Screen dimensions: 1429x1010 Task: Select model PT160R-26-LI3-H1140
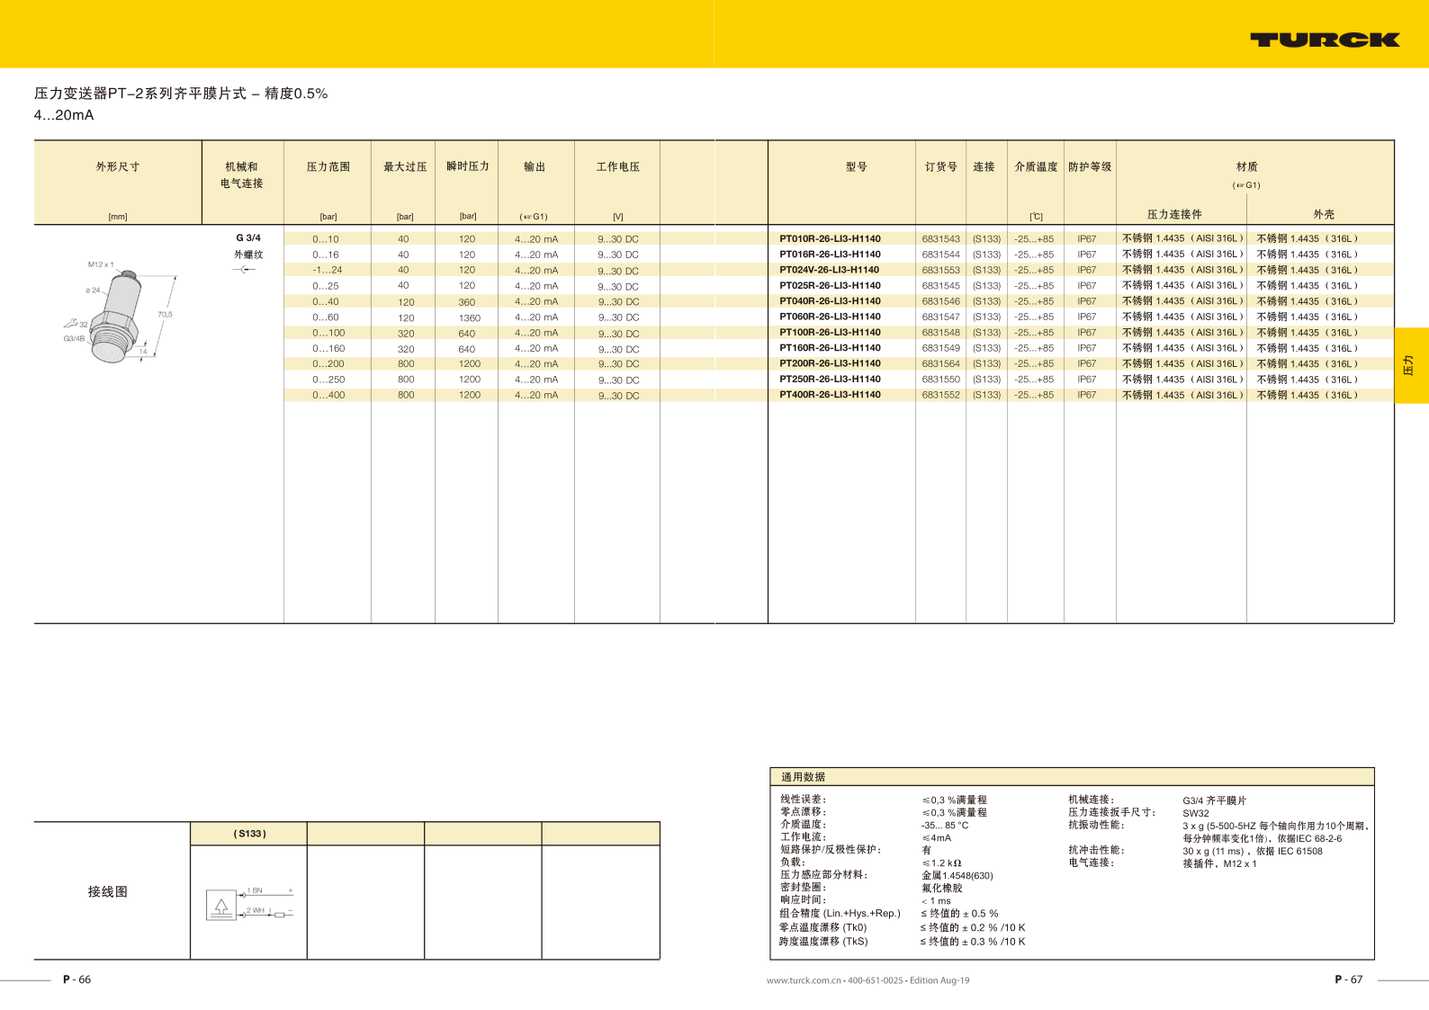[x=830, y=348]
